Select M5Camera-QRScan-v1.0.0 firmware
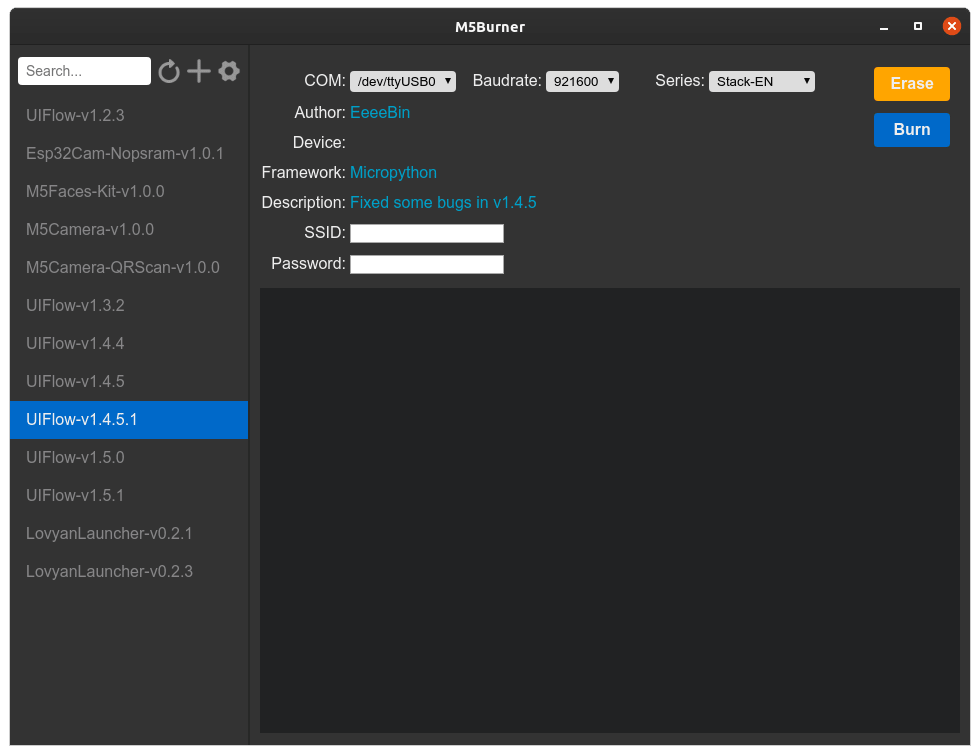 [129, 268]
